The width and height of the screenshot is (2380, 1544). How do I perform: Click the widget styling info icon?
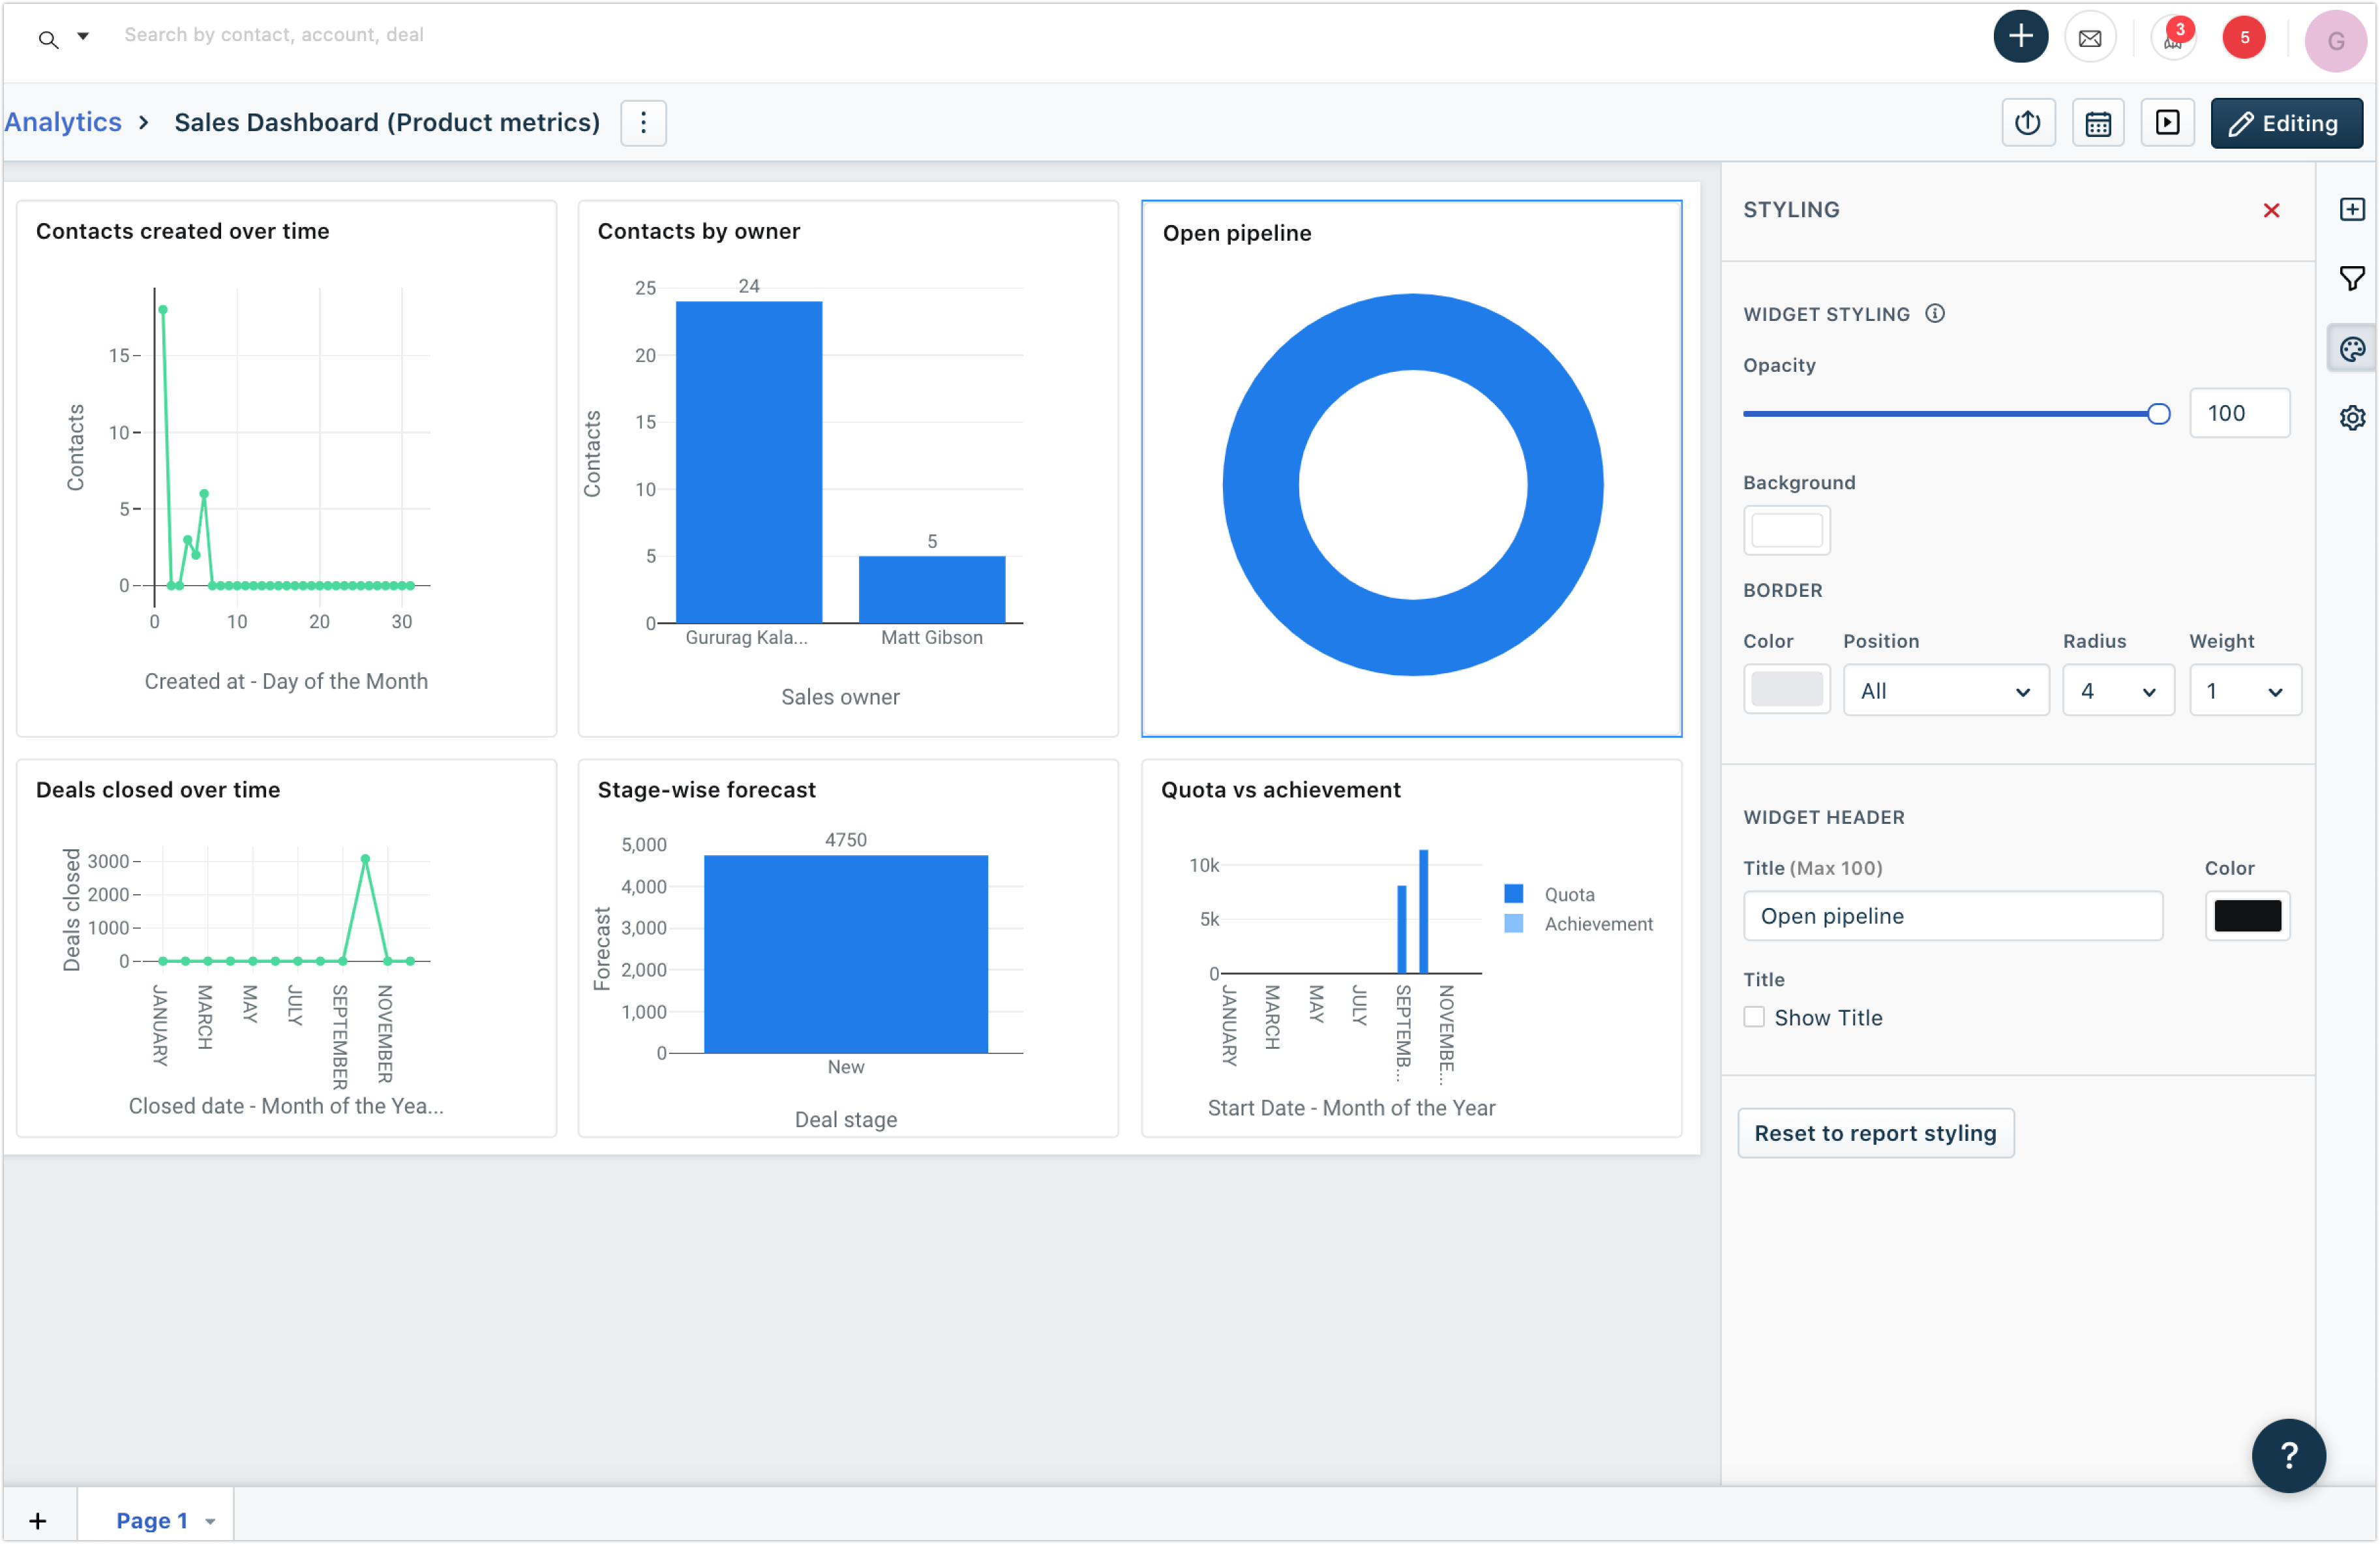point(1934,314)
